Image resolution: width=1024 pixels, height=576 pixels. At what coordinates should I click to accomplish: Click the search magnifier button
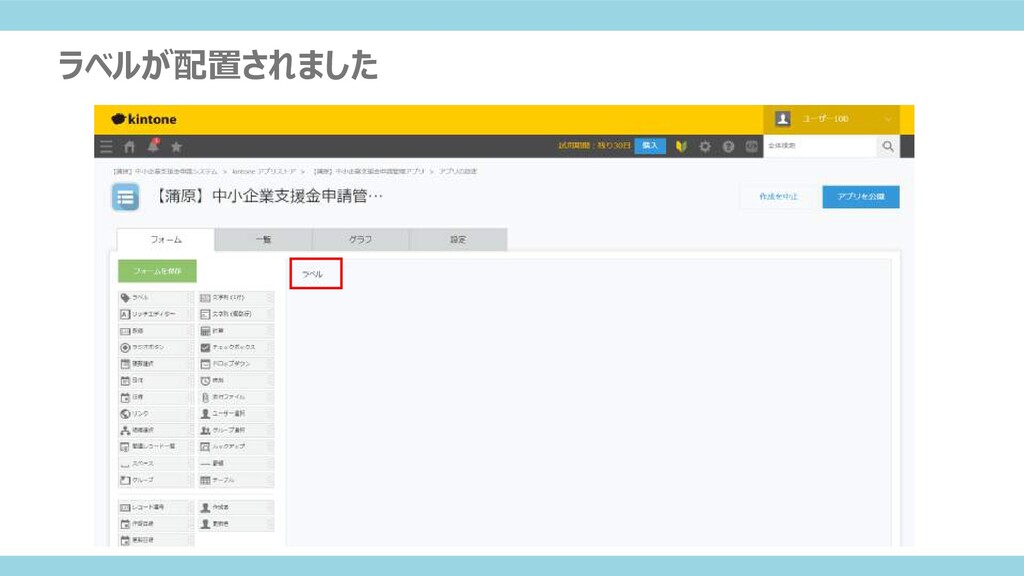tap(888, 146)
